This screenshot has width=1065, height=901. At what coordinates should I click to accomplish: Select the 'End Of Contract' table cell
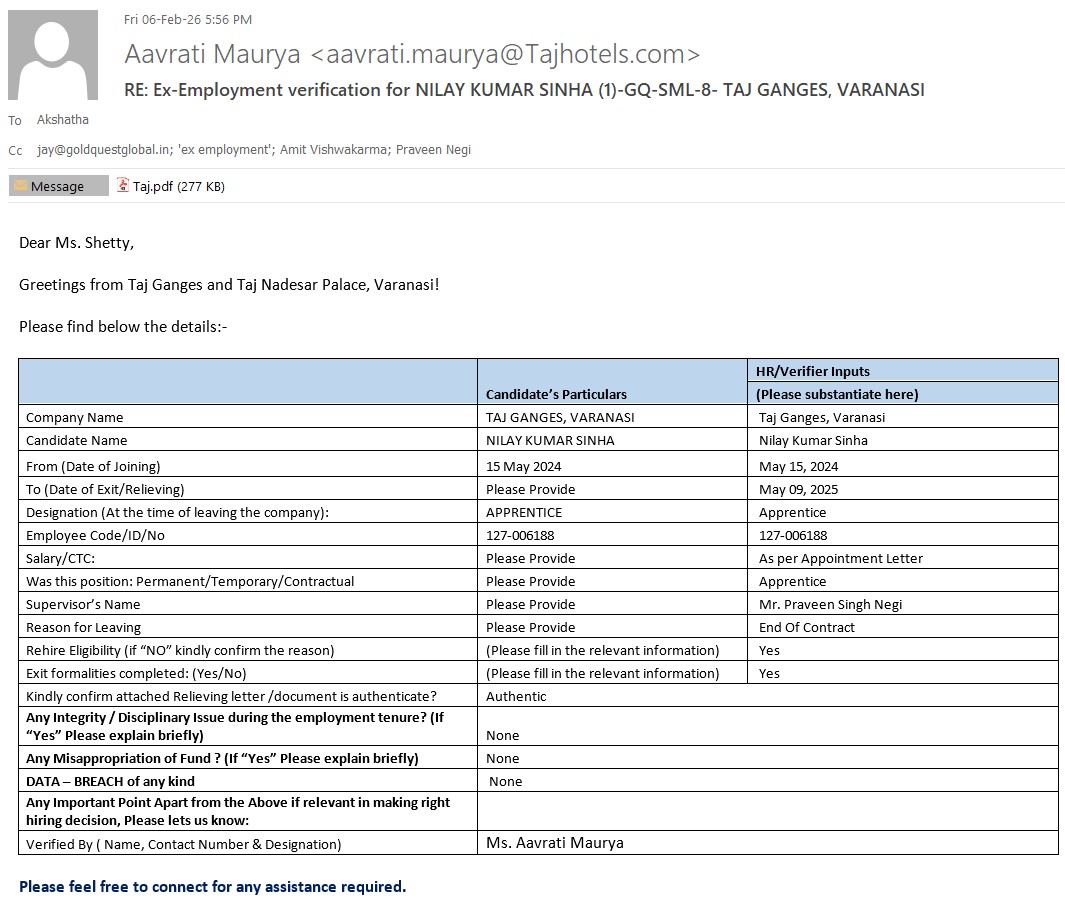806,627
